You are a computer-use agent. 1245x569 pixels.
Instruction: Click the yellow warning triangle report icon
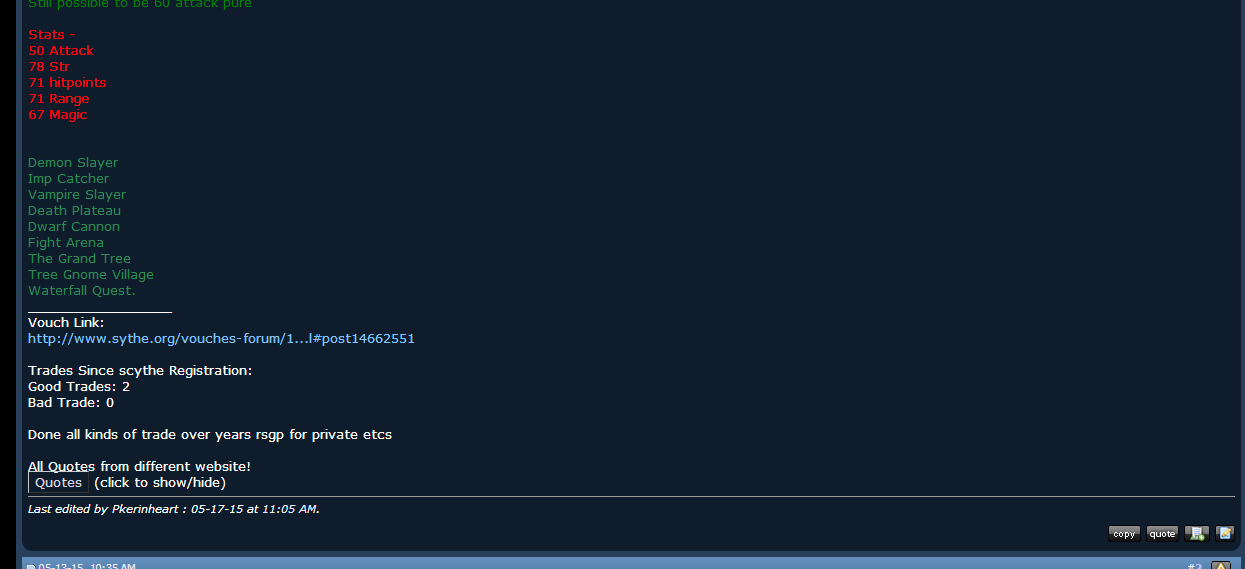(x=1220, y=565)
